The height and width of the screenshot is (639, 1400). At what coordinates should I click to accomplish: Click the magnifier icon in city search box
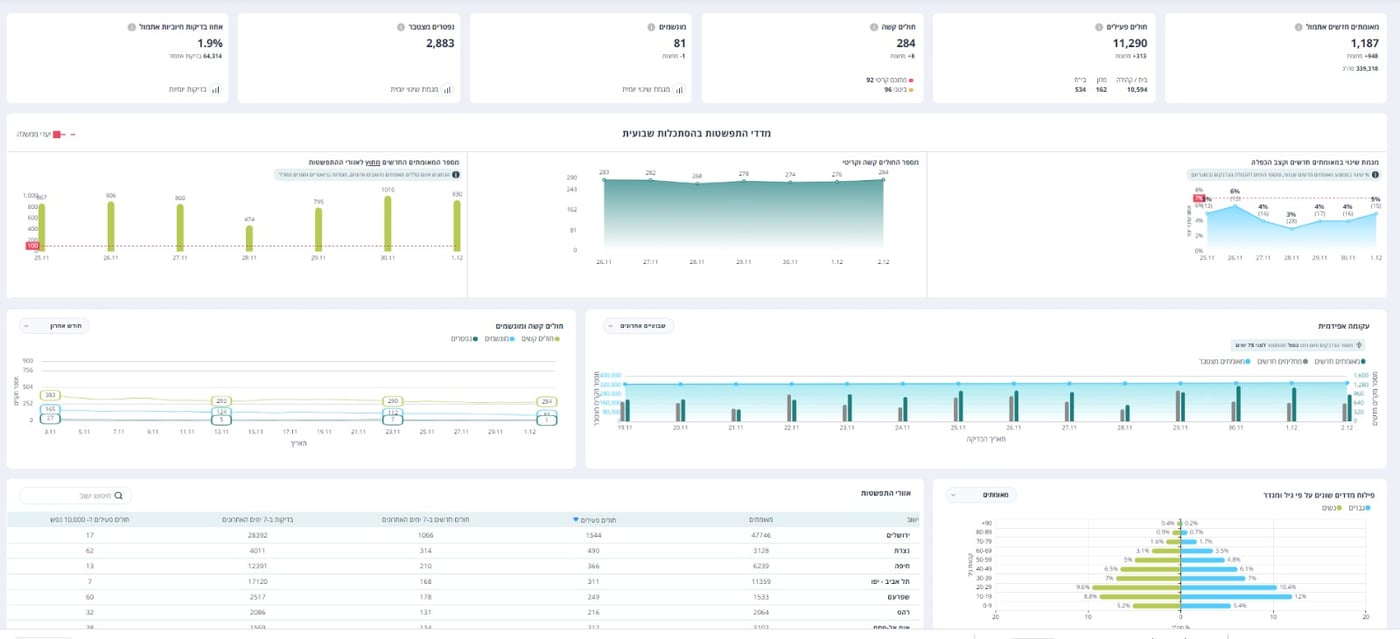tap(119, 495)
